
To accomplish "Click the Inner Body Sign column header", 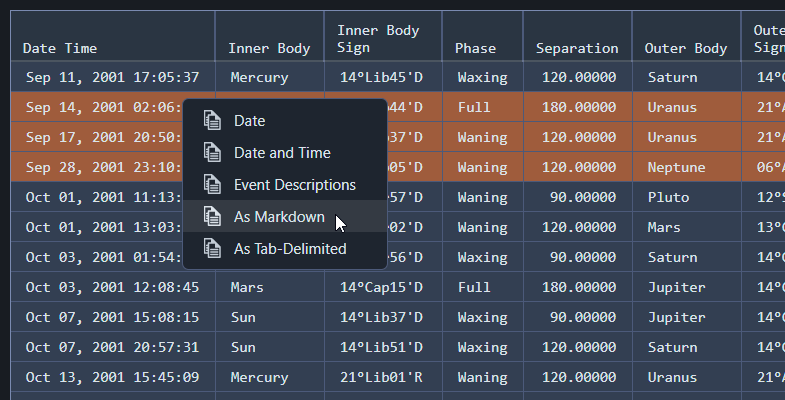I will click(x=383, y=36).
